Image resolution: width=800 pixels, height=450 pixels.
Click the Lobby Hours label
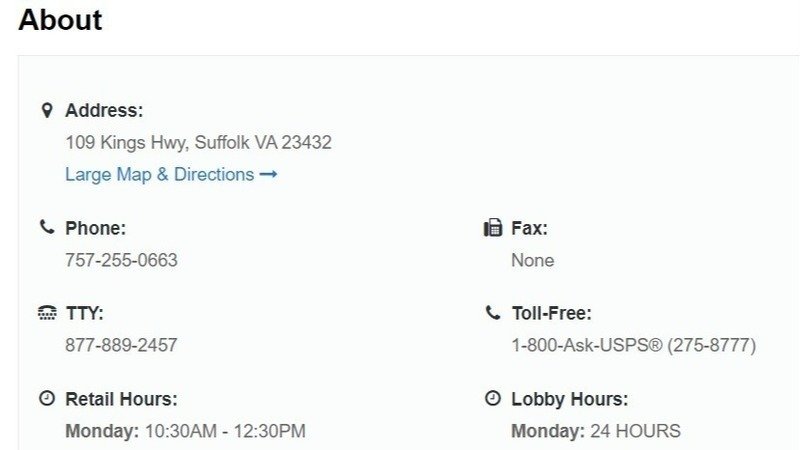coord(570,399)
